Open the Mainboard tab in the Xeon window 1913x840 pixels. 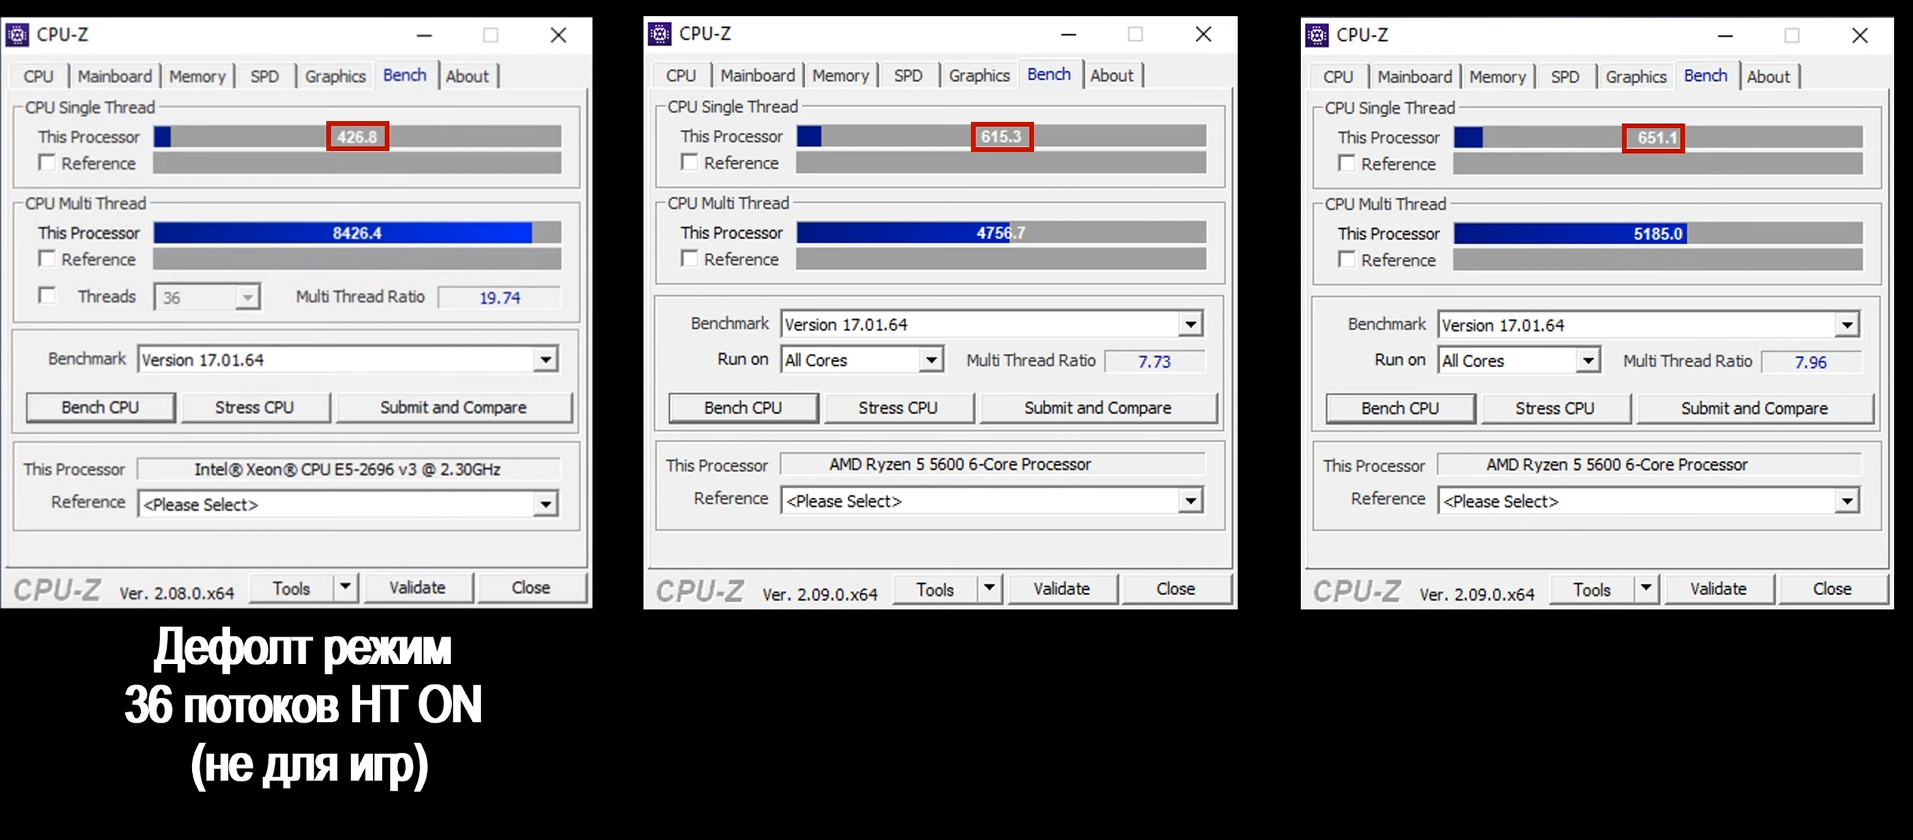click(x=115, y=76)
